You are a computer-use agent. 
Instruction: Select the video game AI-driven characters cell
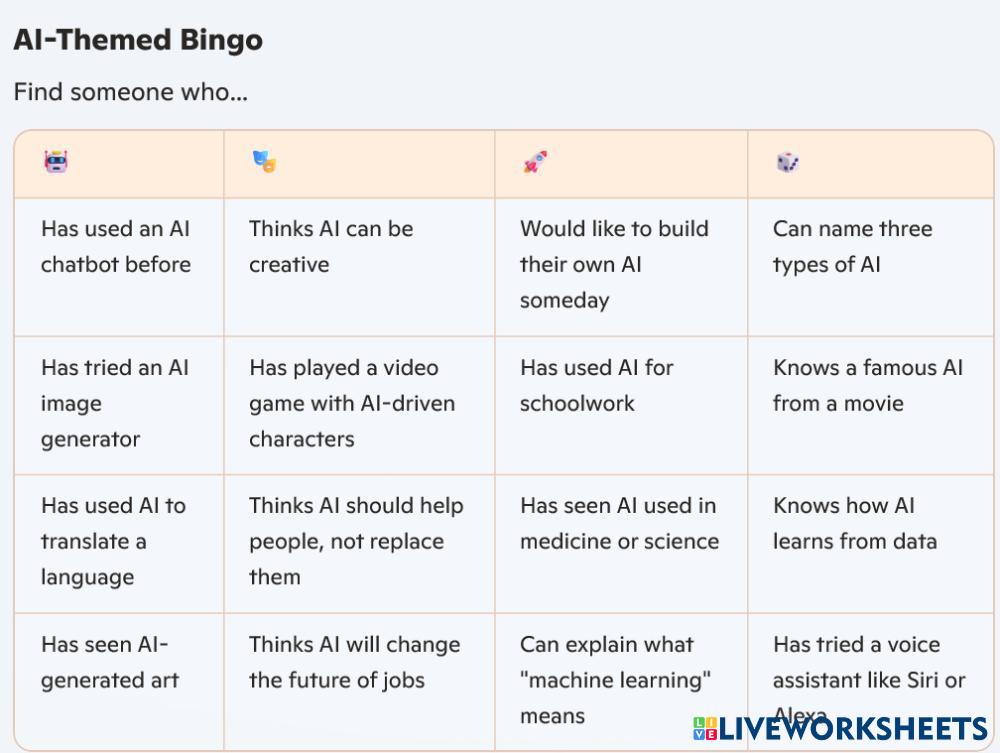(x=352, y=403)
